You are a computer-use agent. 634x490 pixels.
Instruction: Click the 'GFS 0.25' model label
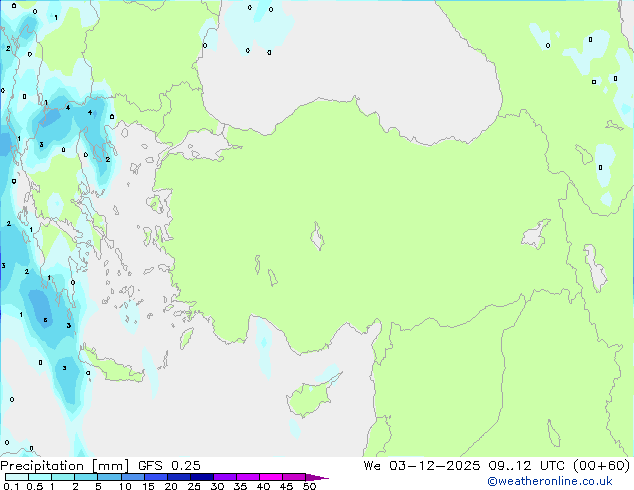click(169, 466)
